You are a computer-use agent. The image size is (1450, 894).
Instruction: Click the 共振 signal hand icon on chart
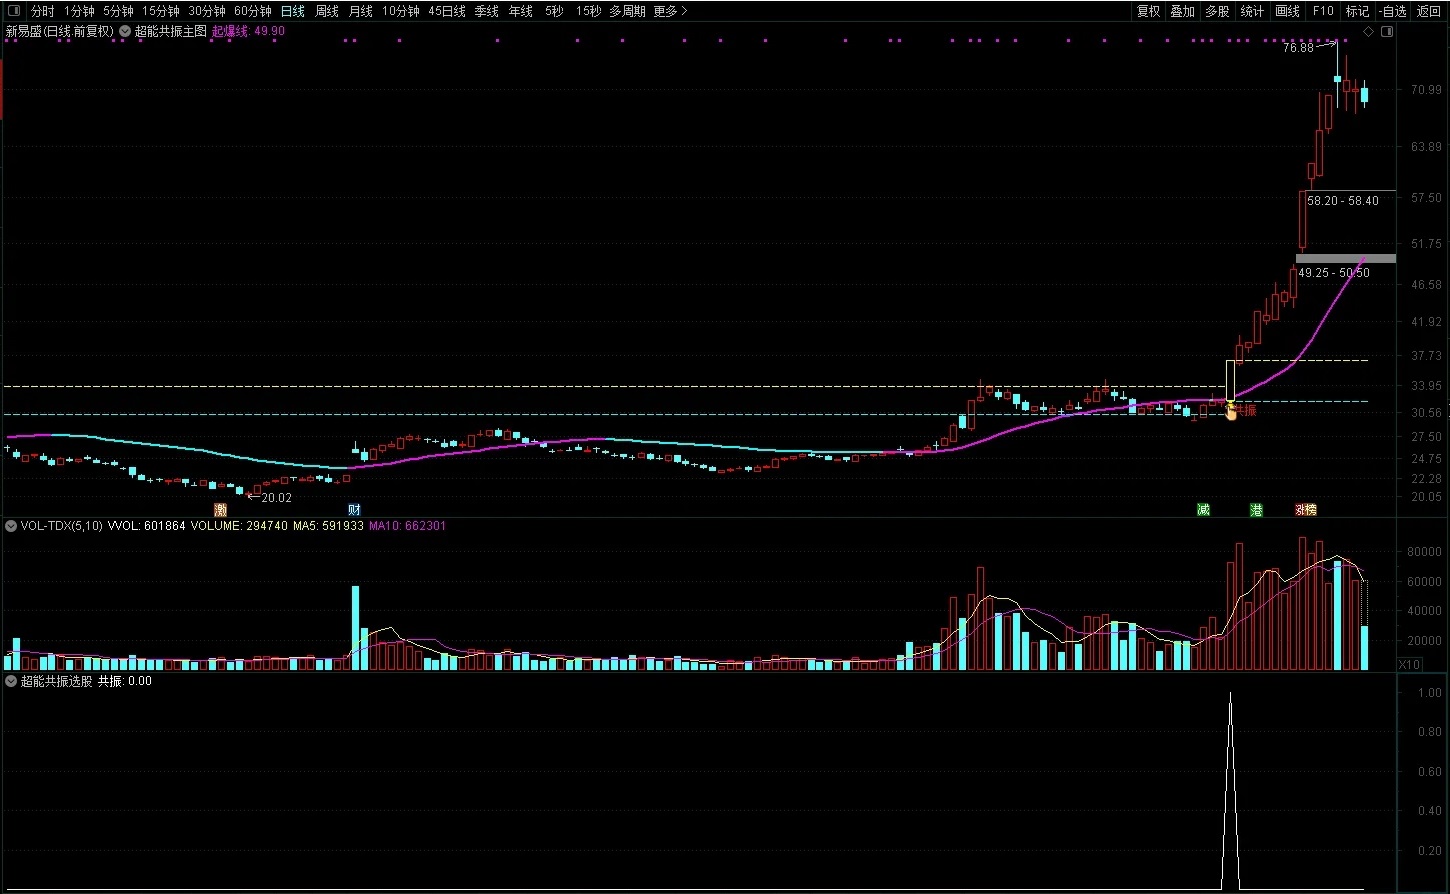(1231, 412)
